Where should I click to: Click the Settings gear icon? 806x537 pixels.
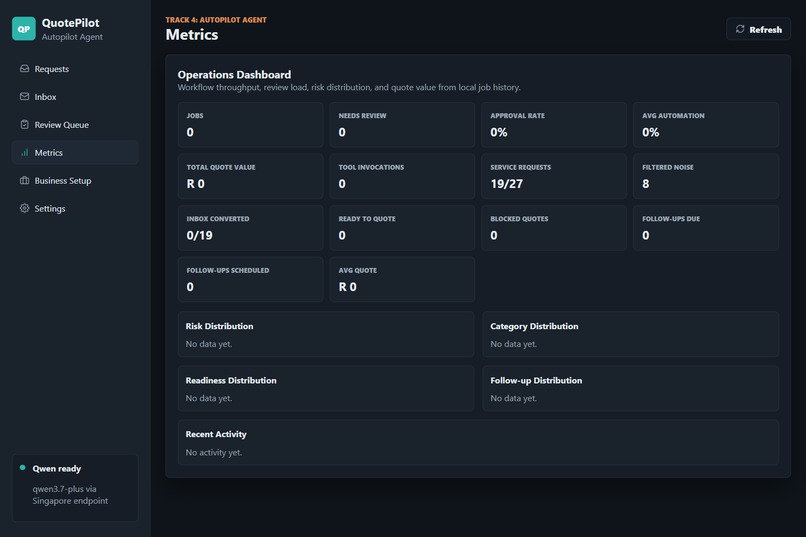24,208
